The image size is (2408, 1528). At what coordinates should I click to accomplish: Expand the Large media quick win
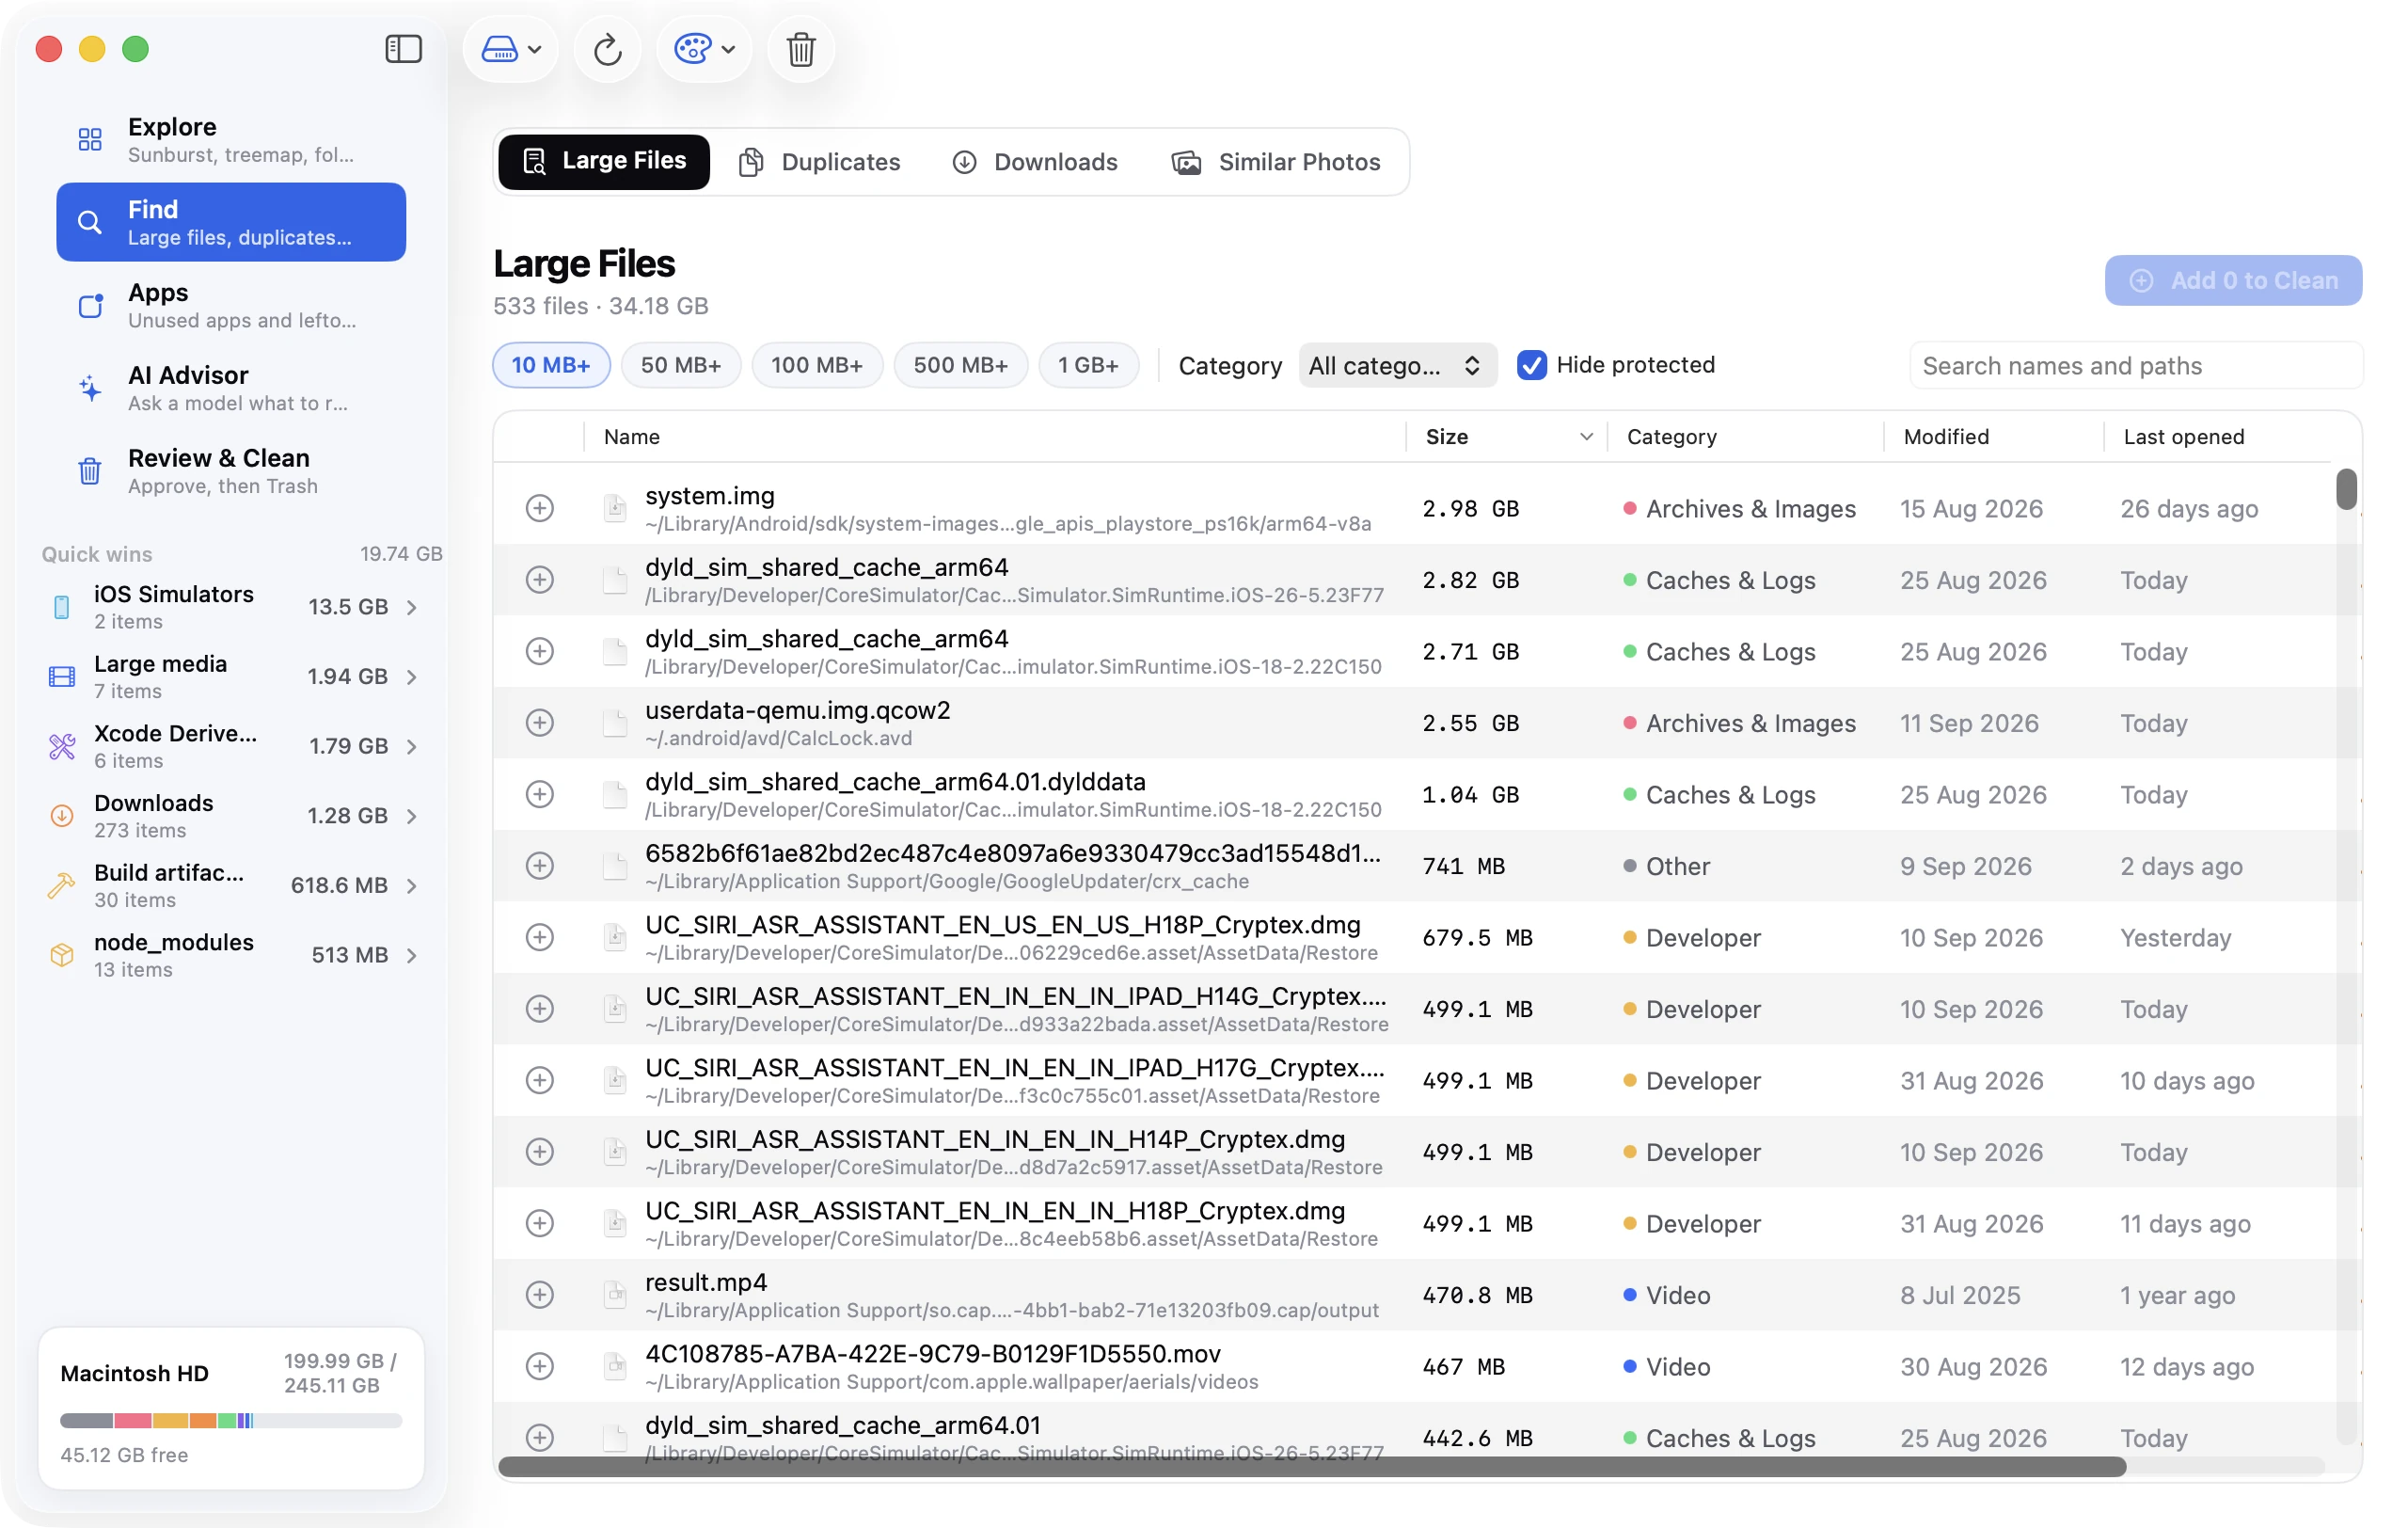(411, 677)
